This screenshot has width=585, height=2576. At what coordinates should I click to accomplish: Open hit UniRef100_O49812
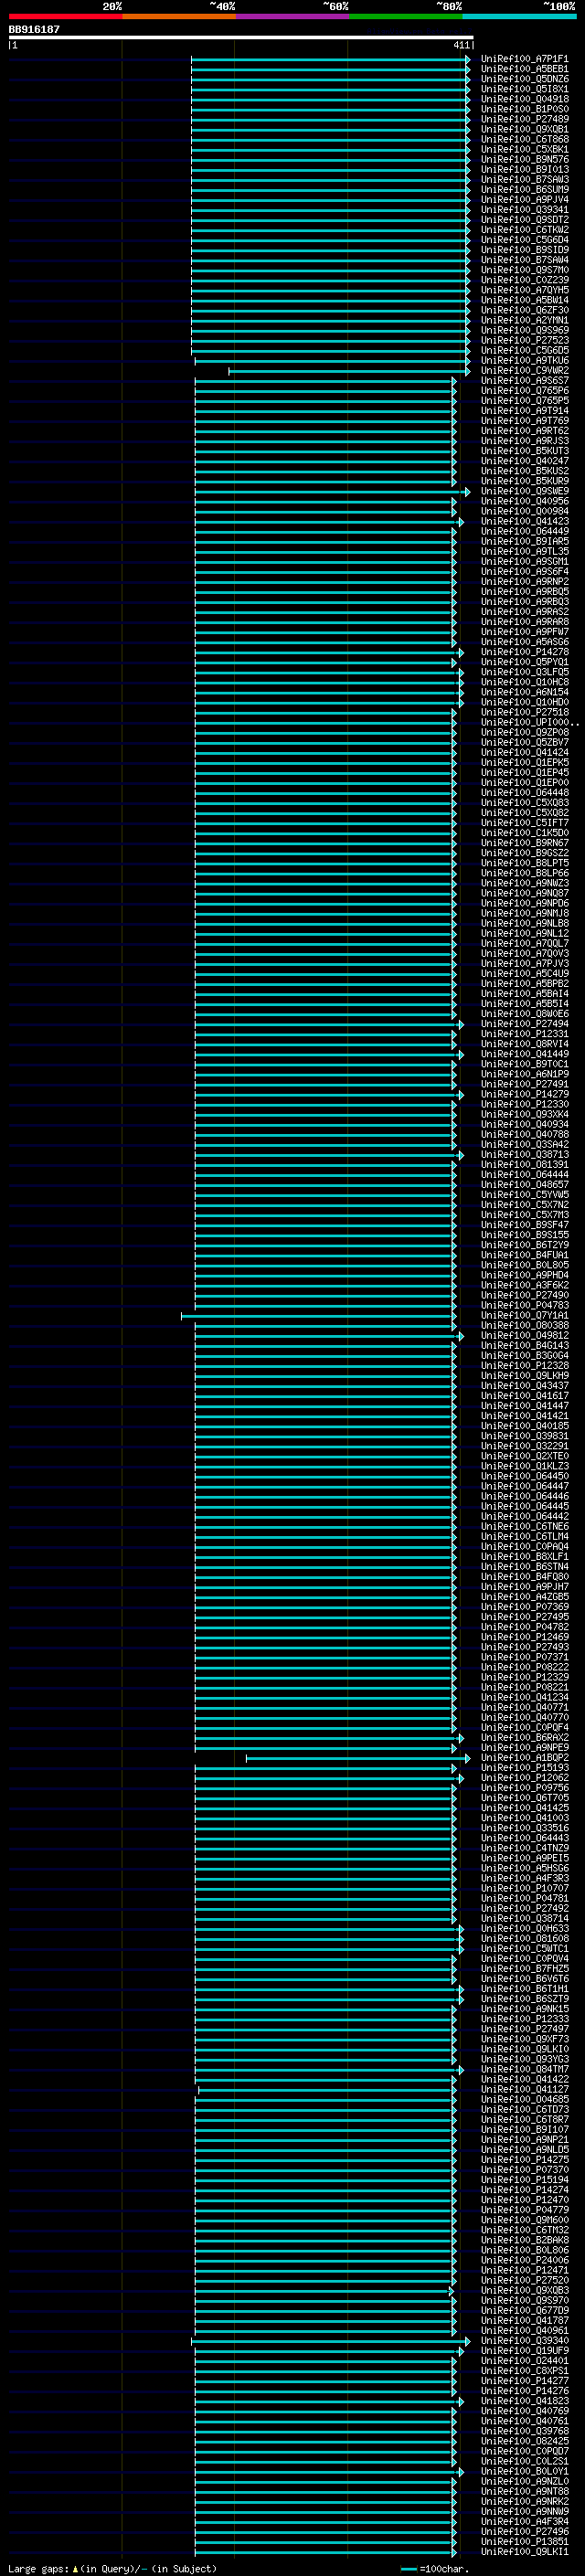pyautogui.click(x=525, y=1335)
